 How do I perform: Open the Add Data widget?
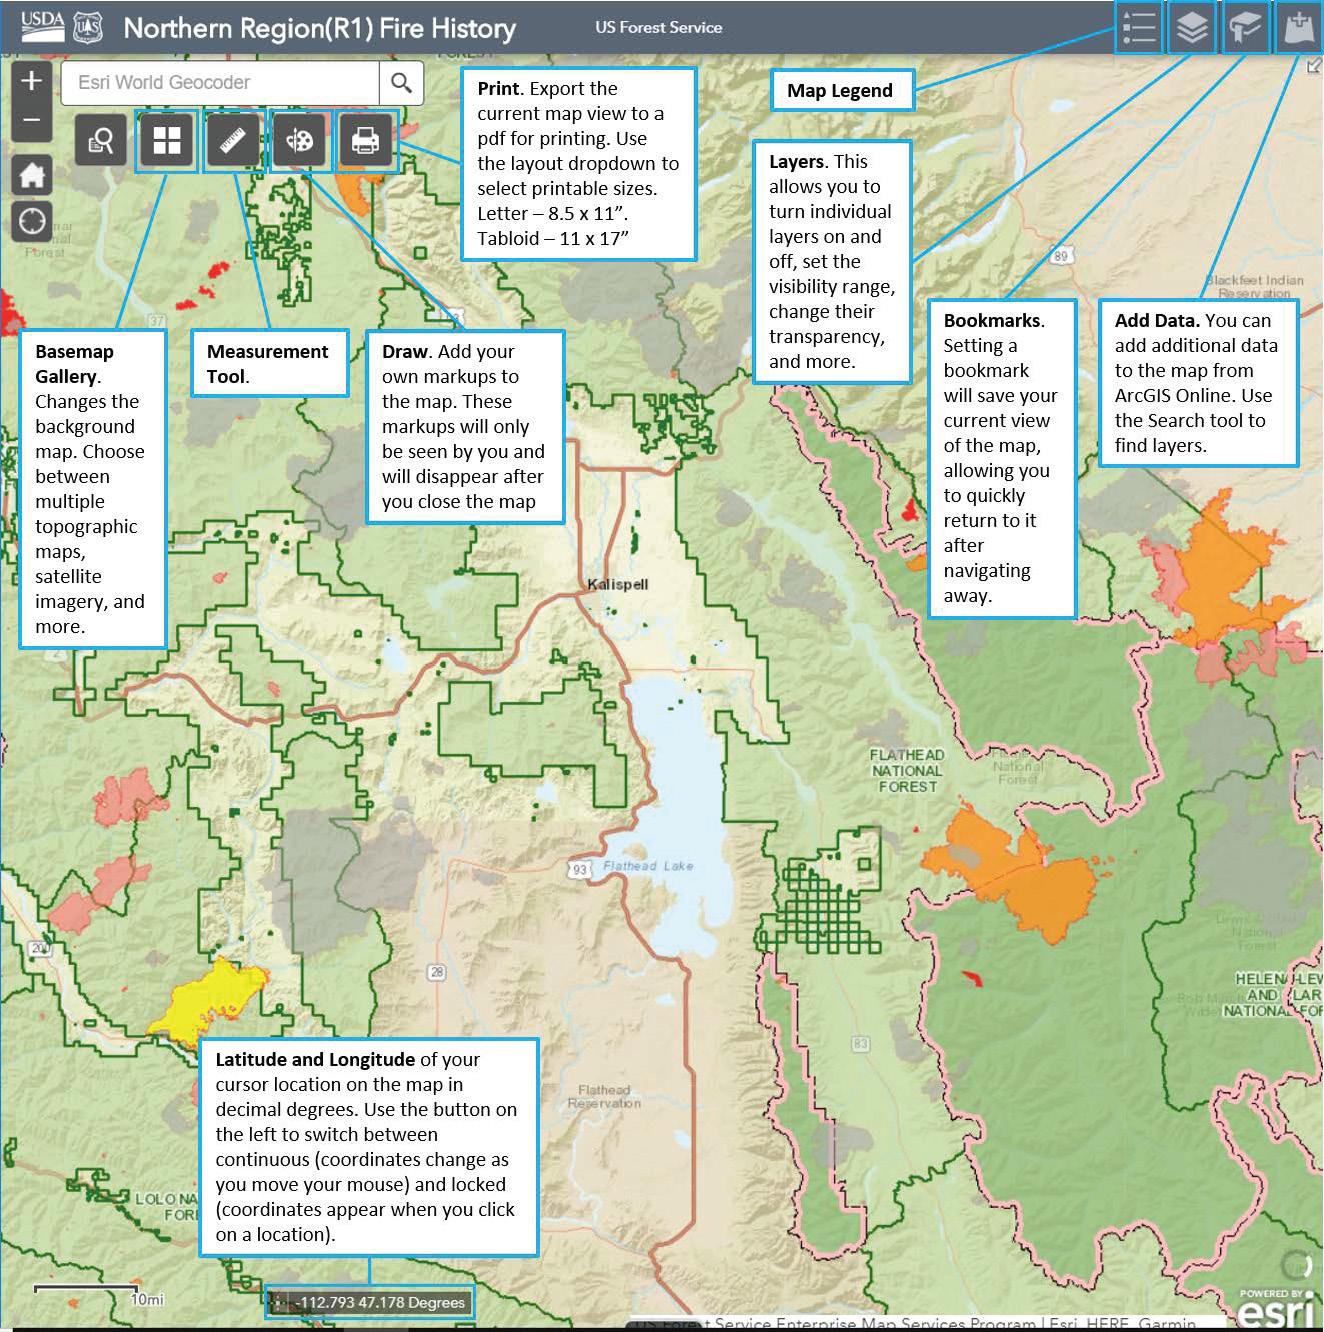1298,27
